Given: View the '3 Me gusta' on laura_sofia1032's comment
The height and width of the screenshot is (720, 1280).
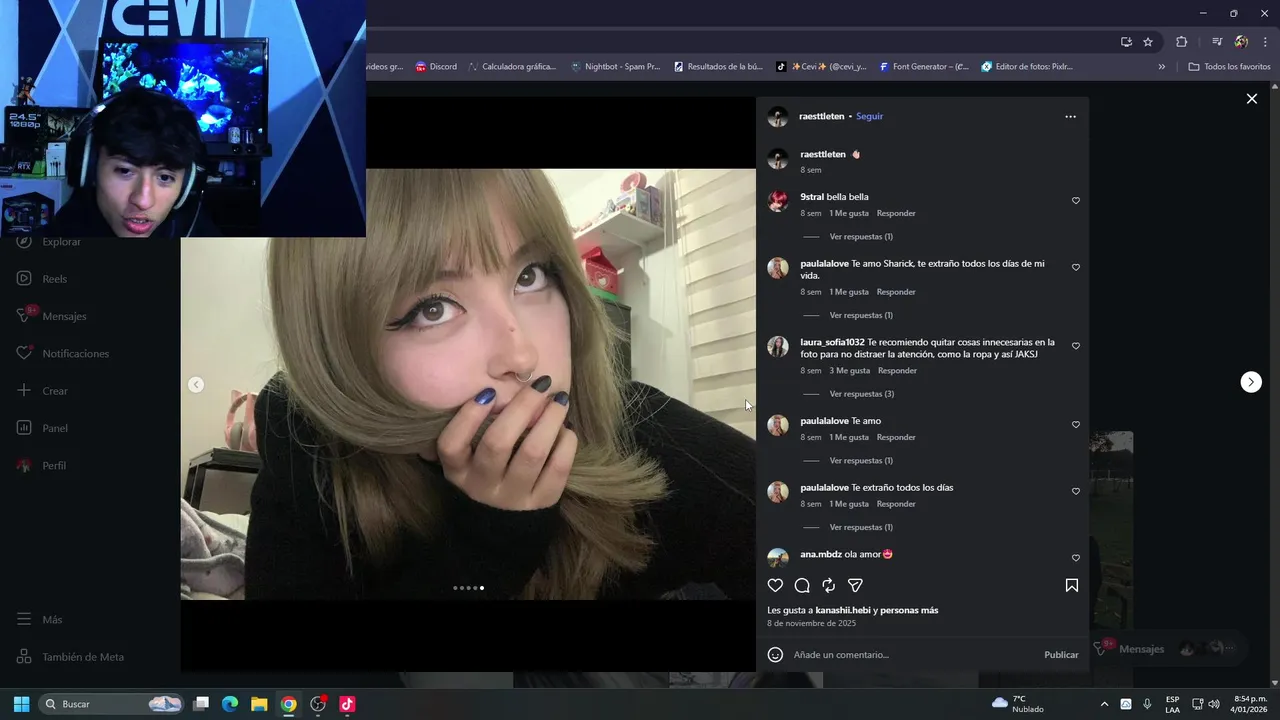Looking at the screenshot, I should point(849,371).
